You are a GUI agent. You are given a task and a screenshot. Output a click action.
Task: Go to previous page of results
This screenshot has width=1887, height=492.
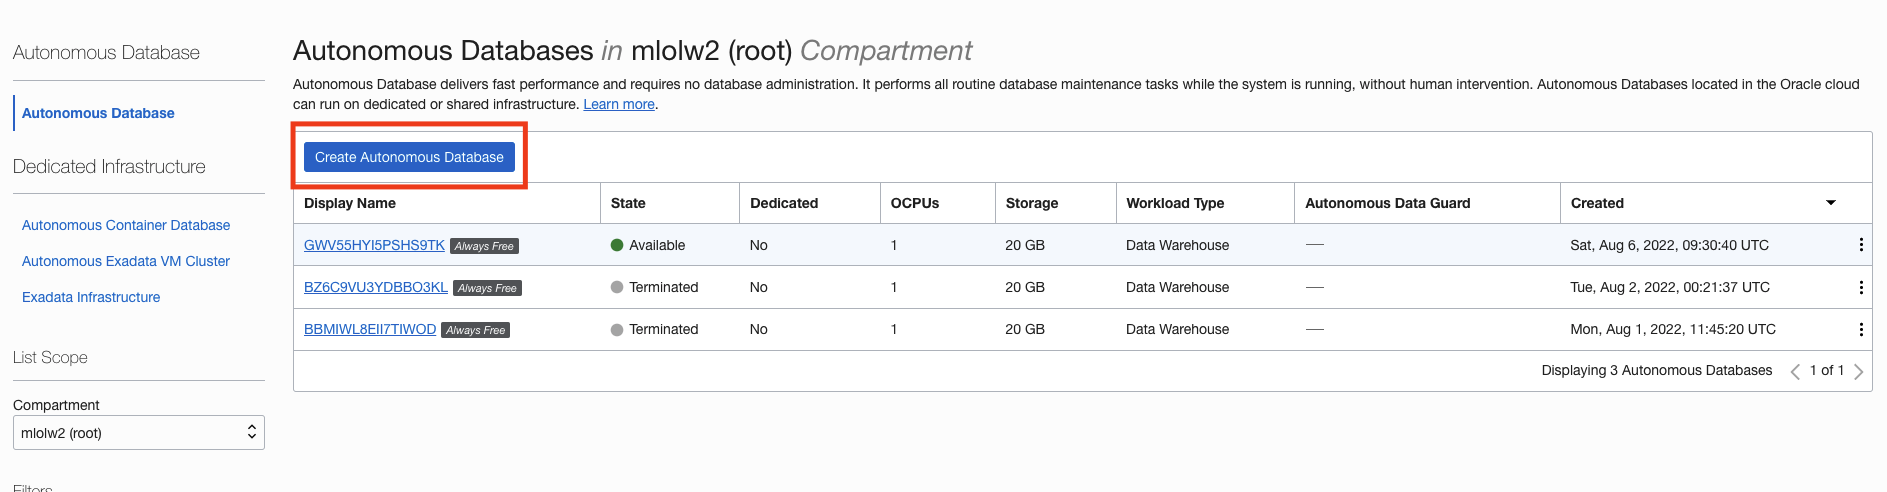pyautogui.click(x=1795, y=371)
